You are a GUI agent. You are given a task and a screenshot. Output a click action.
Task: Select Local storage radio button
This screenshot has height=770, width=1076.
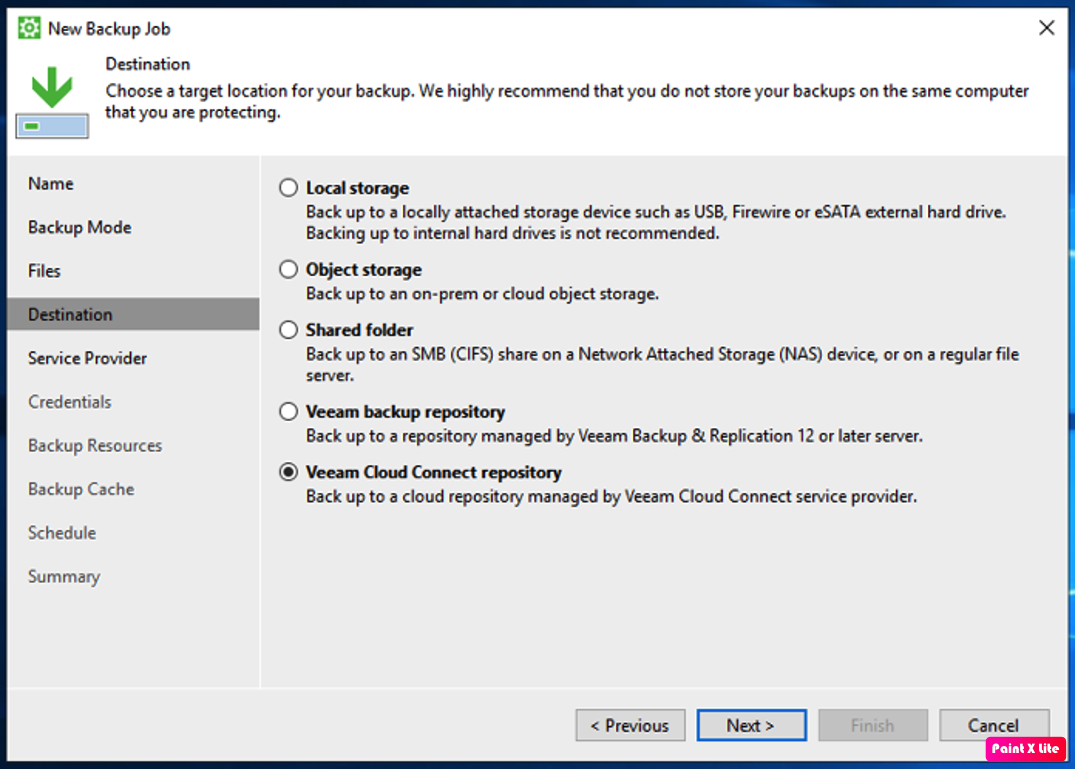288,187
